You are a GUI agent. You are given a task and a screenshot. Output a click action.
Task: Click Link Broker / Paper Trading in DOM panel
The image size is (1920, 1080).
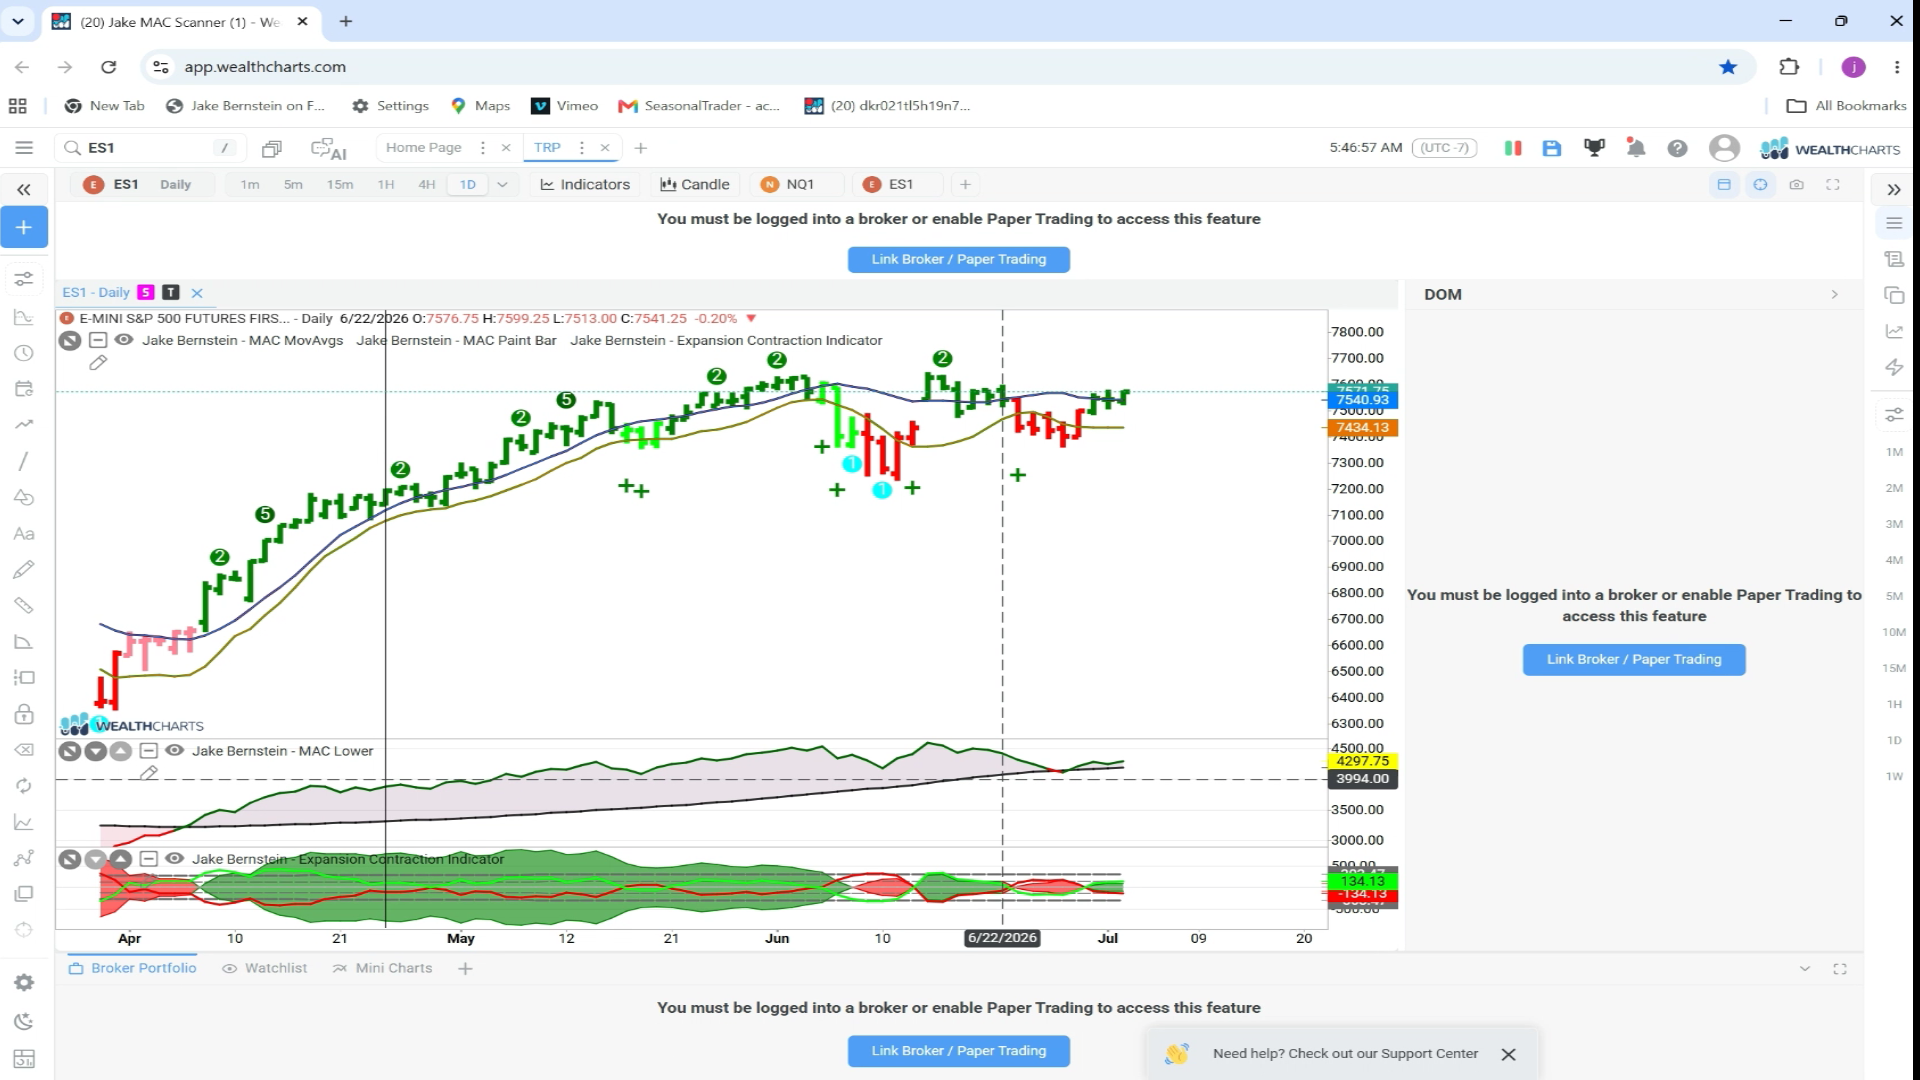click(x=1634, y=659)
